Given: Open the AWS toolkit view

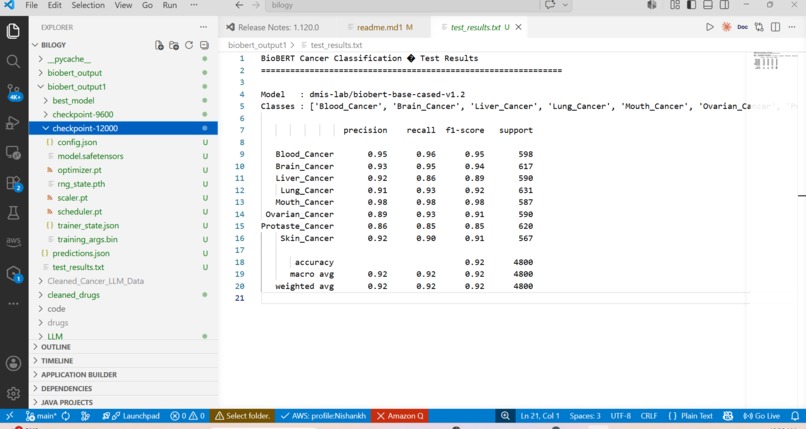Looking at the screenshot, I should (x=13, y=241).
